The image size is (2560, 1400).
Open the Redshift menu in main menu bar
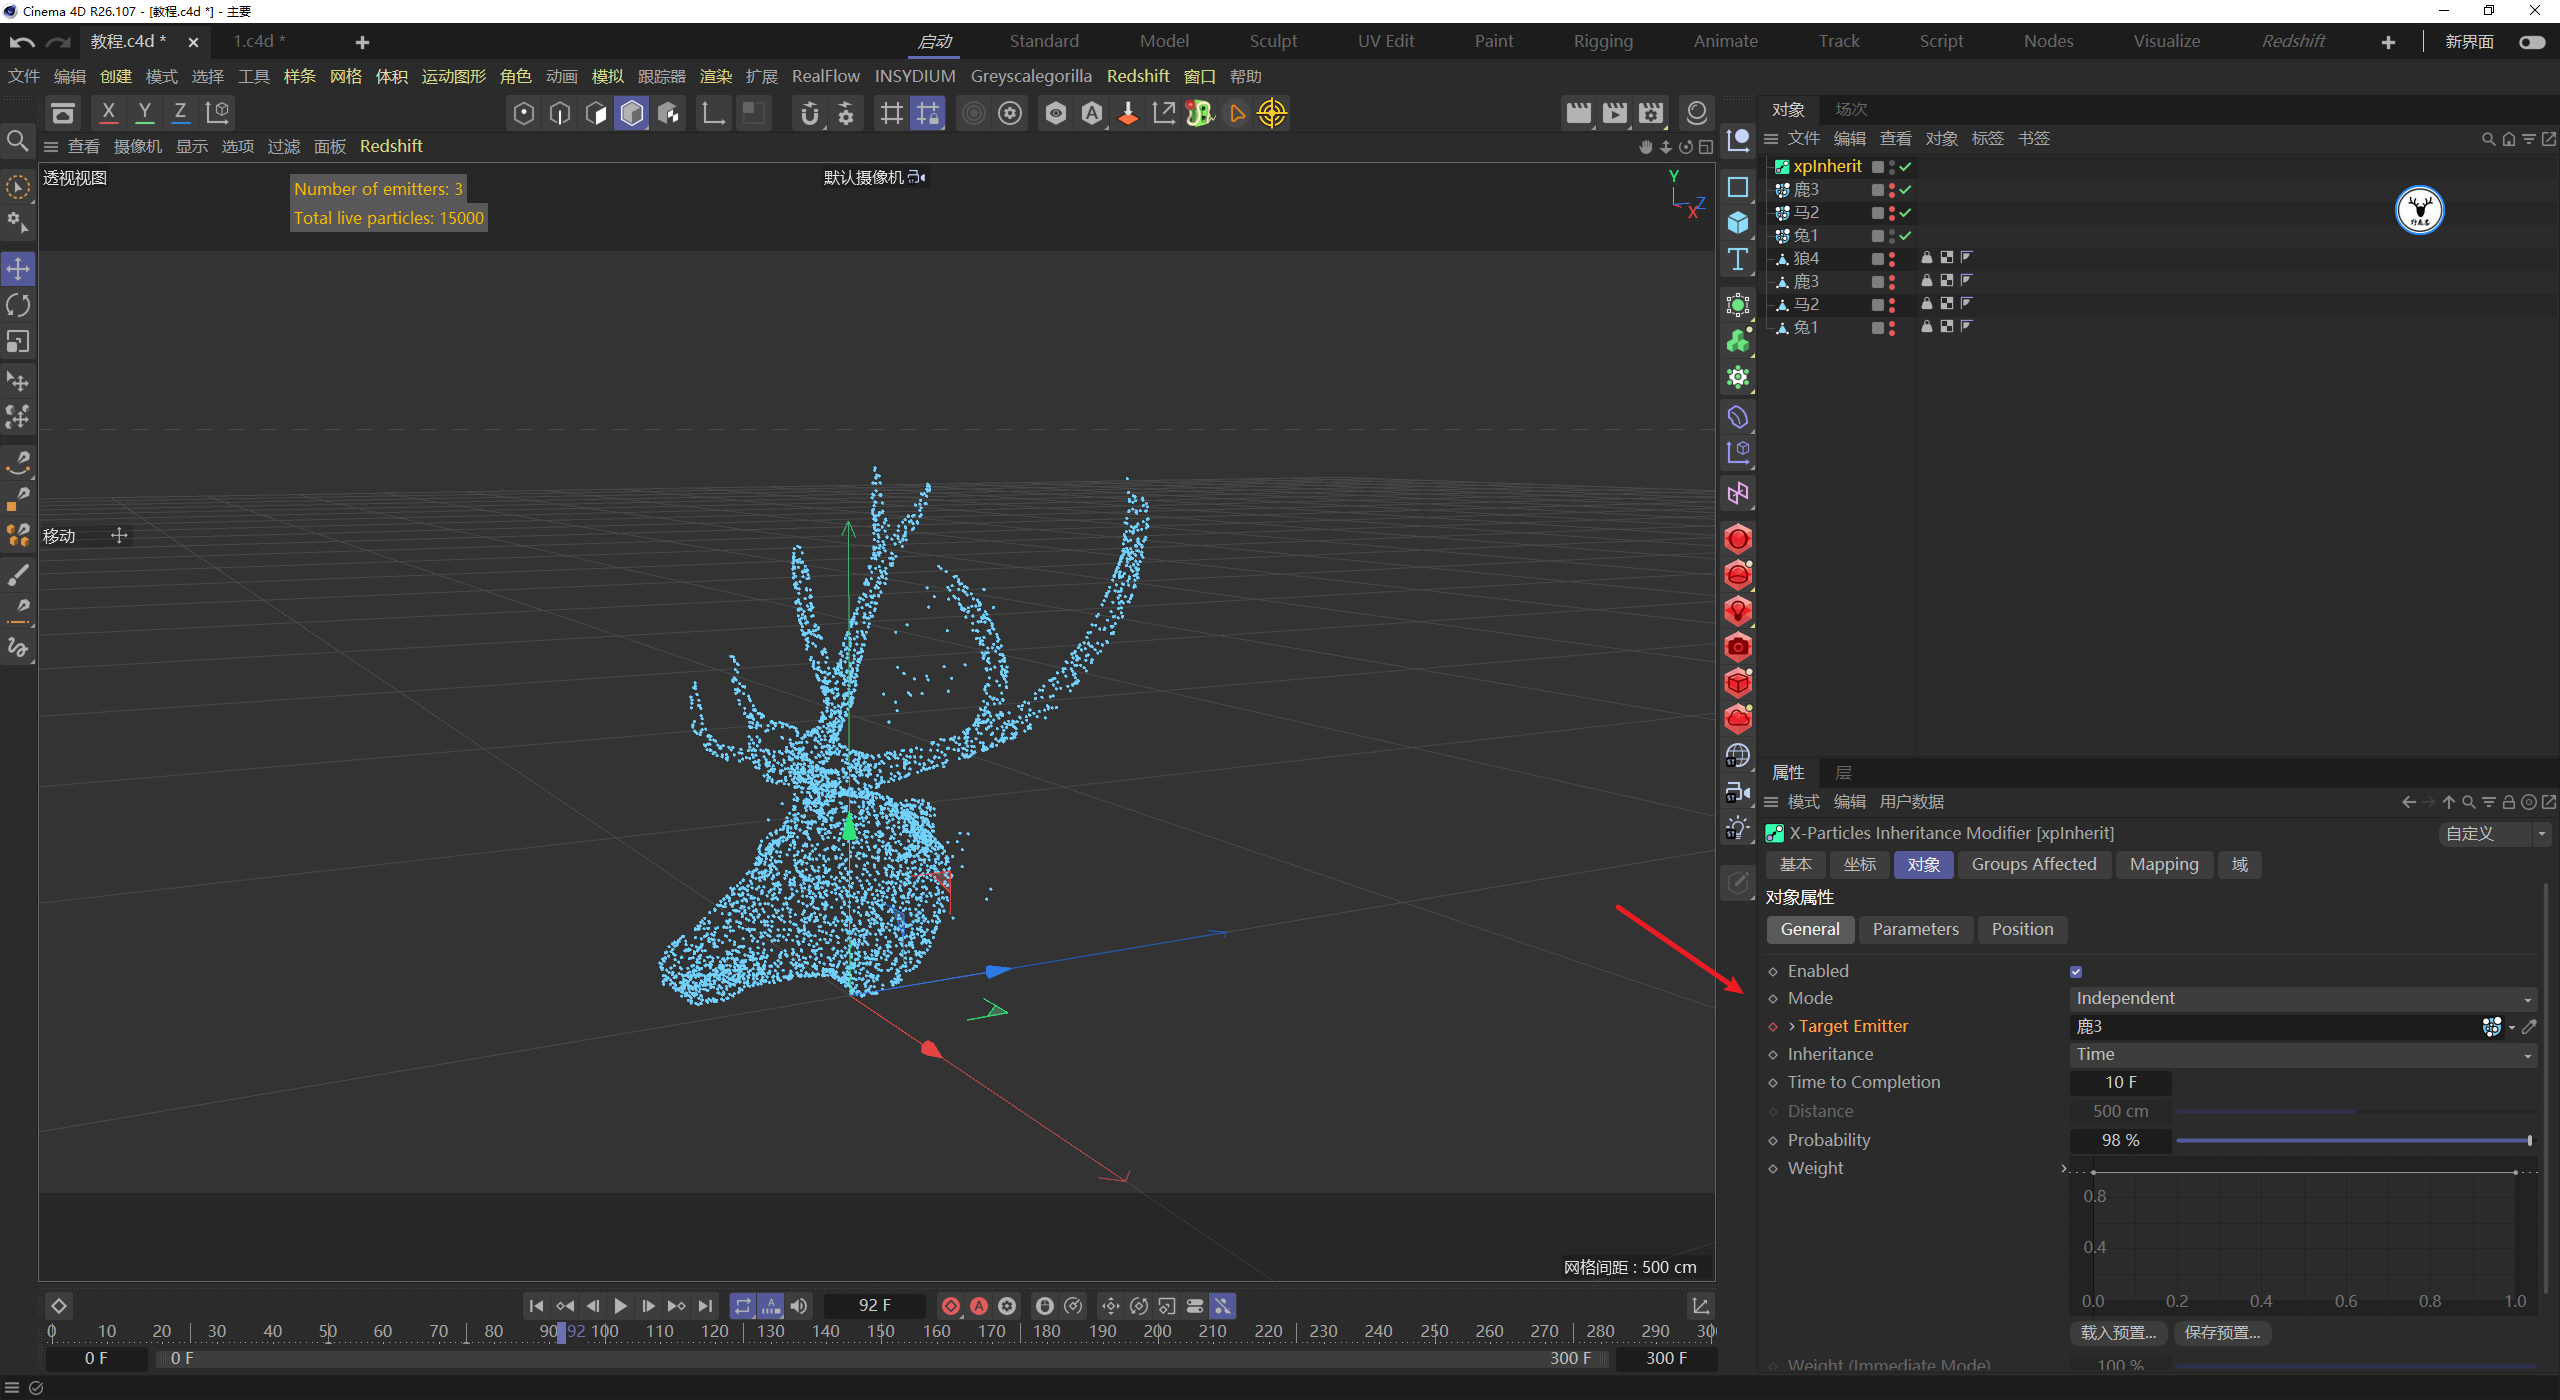[1137, 76]
